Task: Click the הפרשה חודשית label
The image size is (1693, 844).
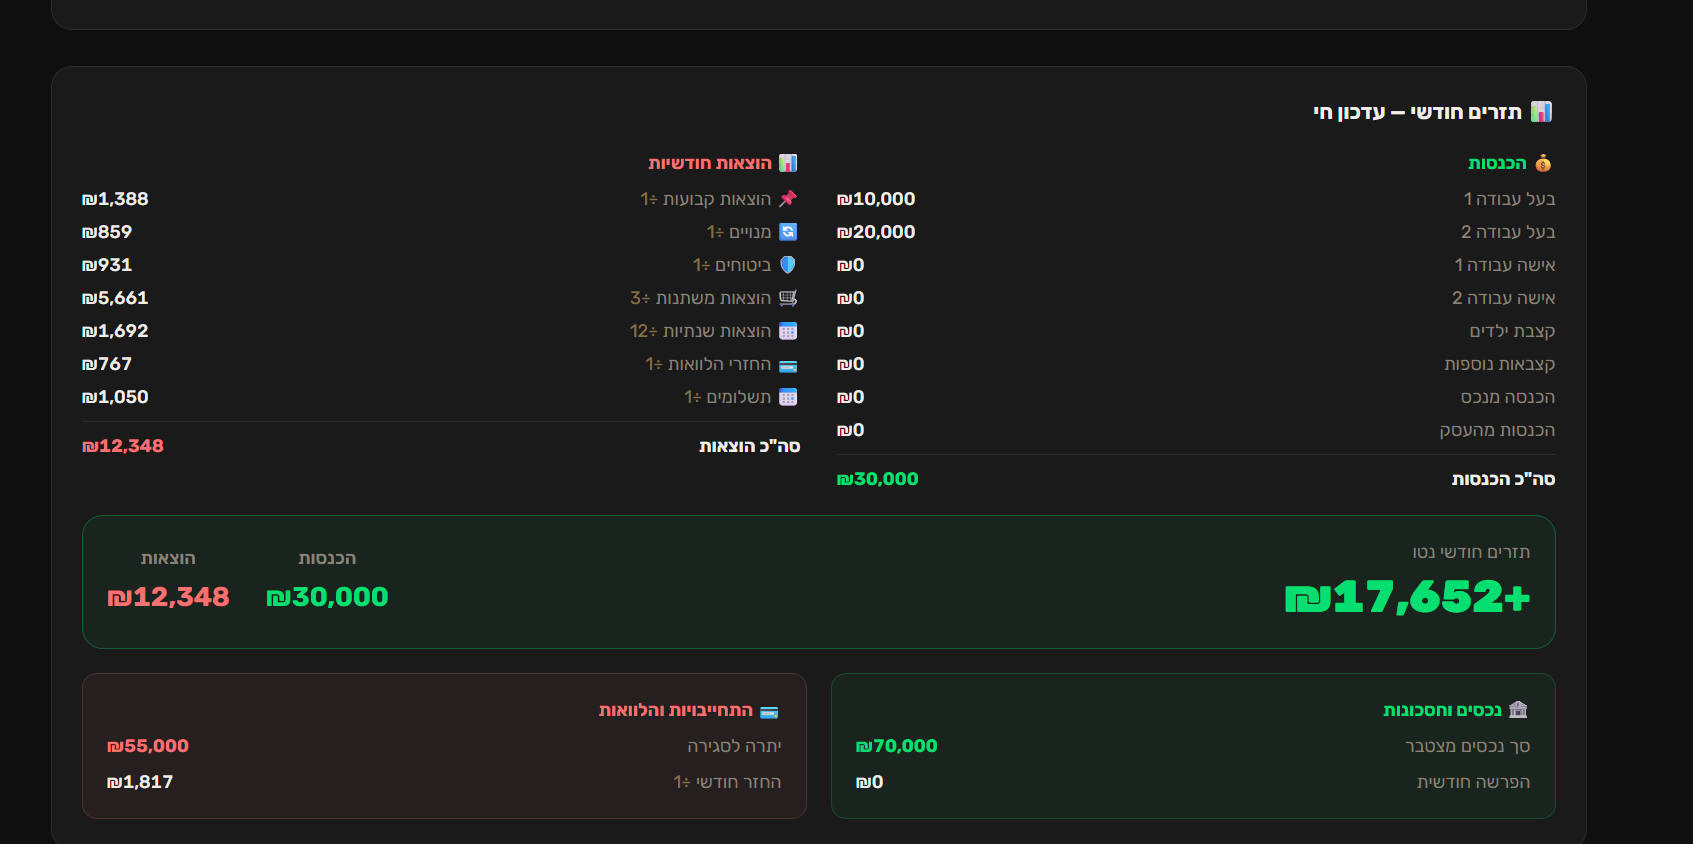Action: 1474,782
